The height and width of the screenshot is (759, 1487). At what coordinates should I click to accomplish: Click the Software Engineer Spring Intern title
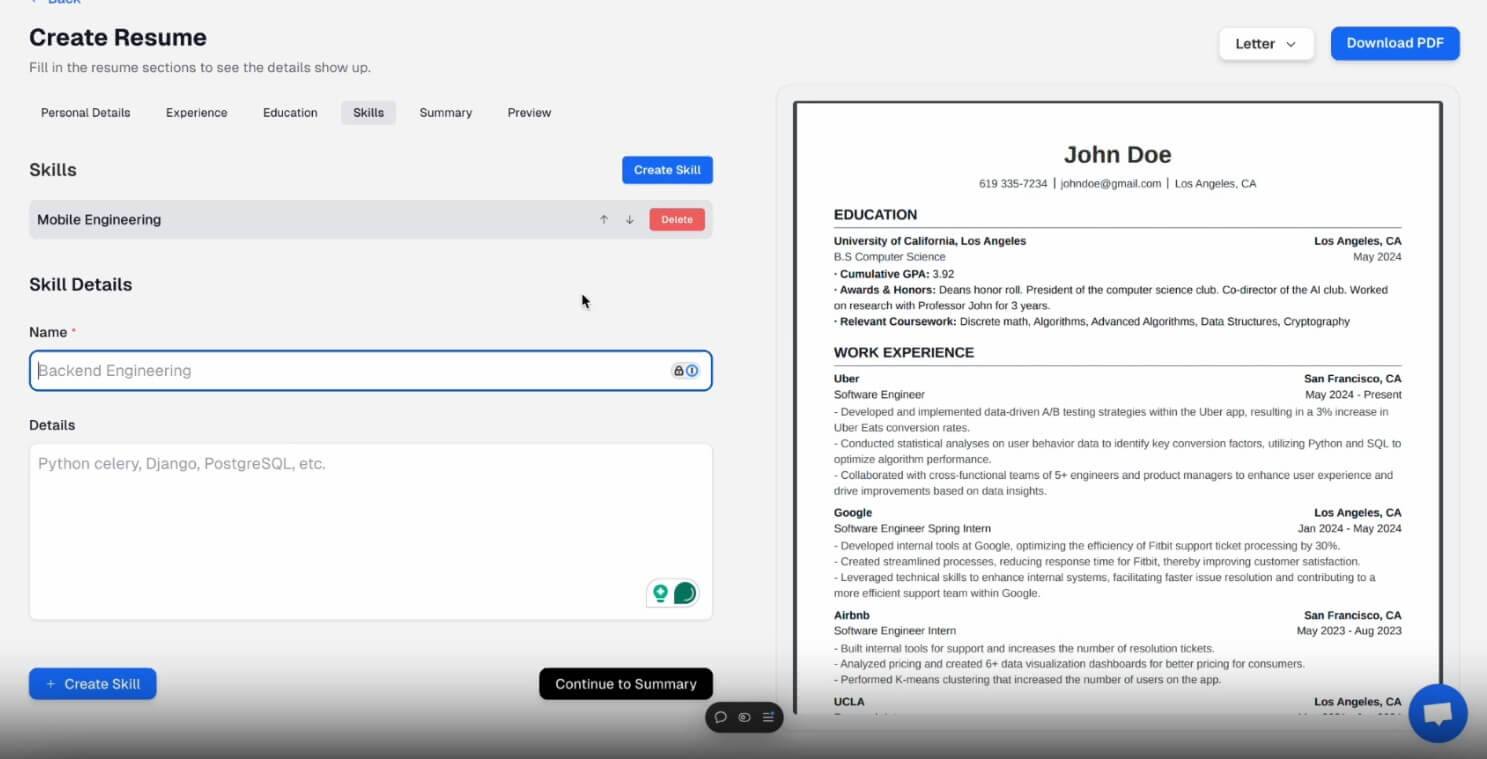912,529
